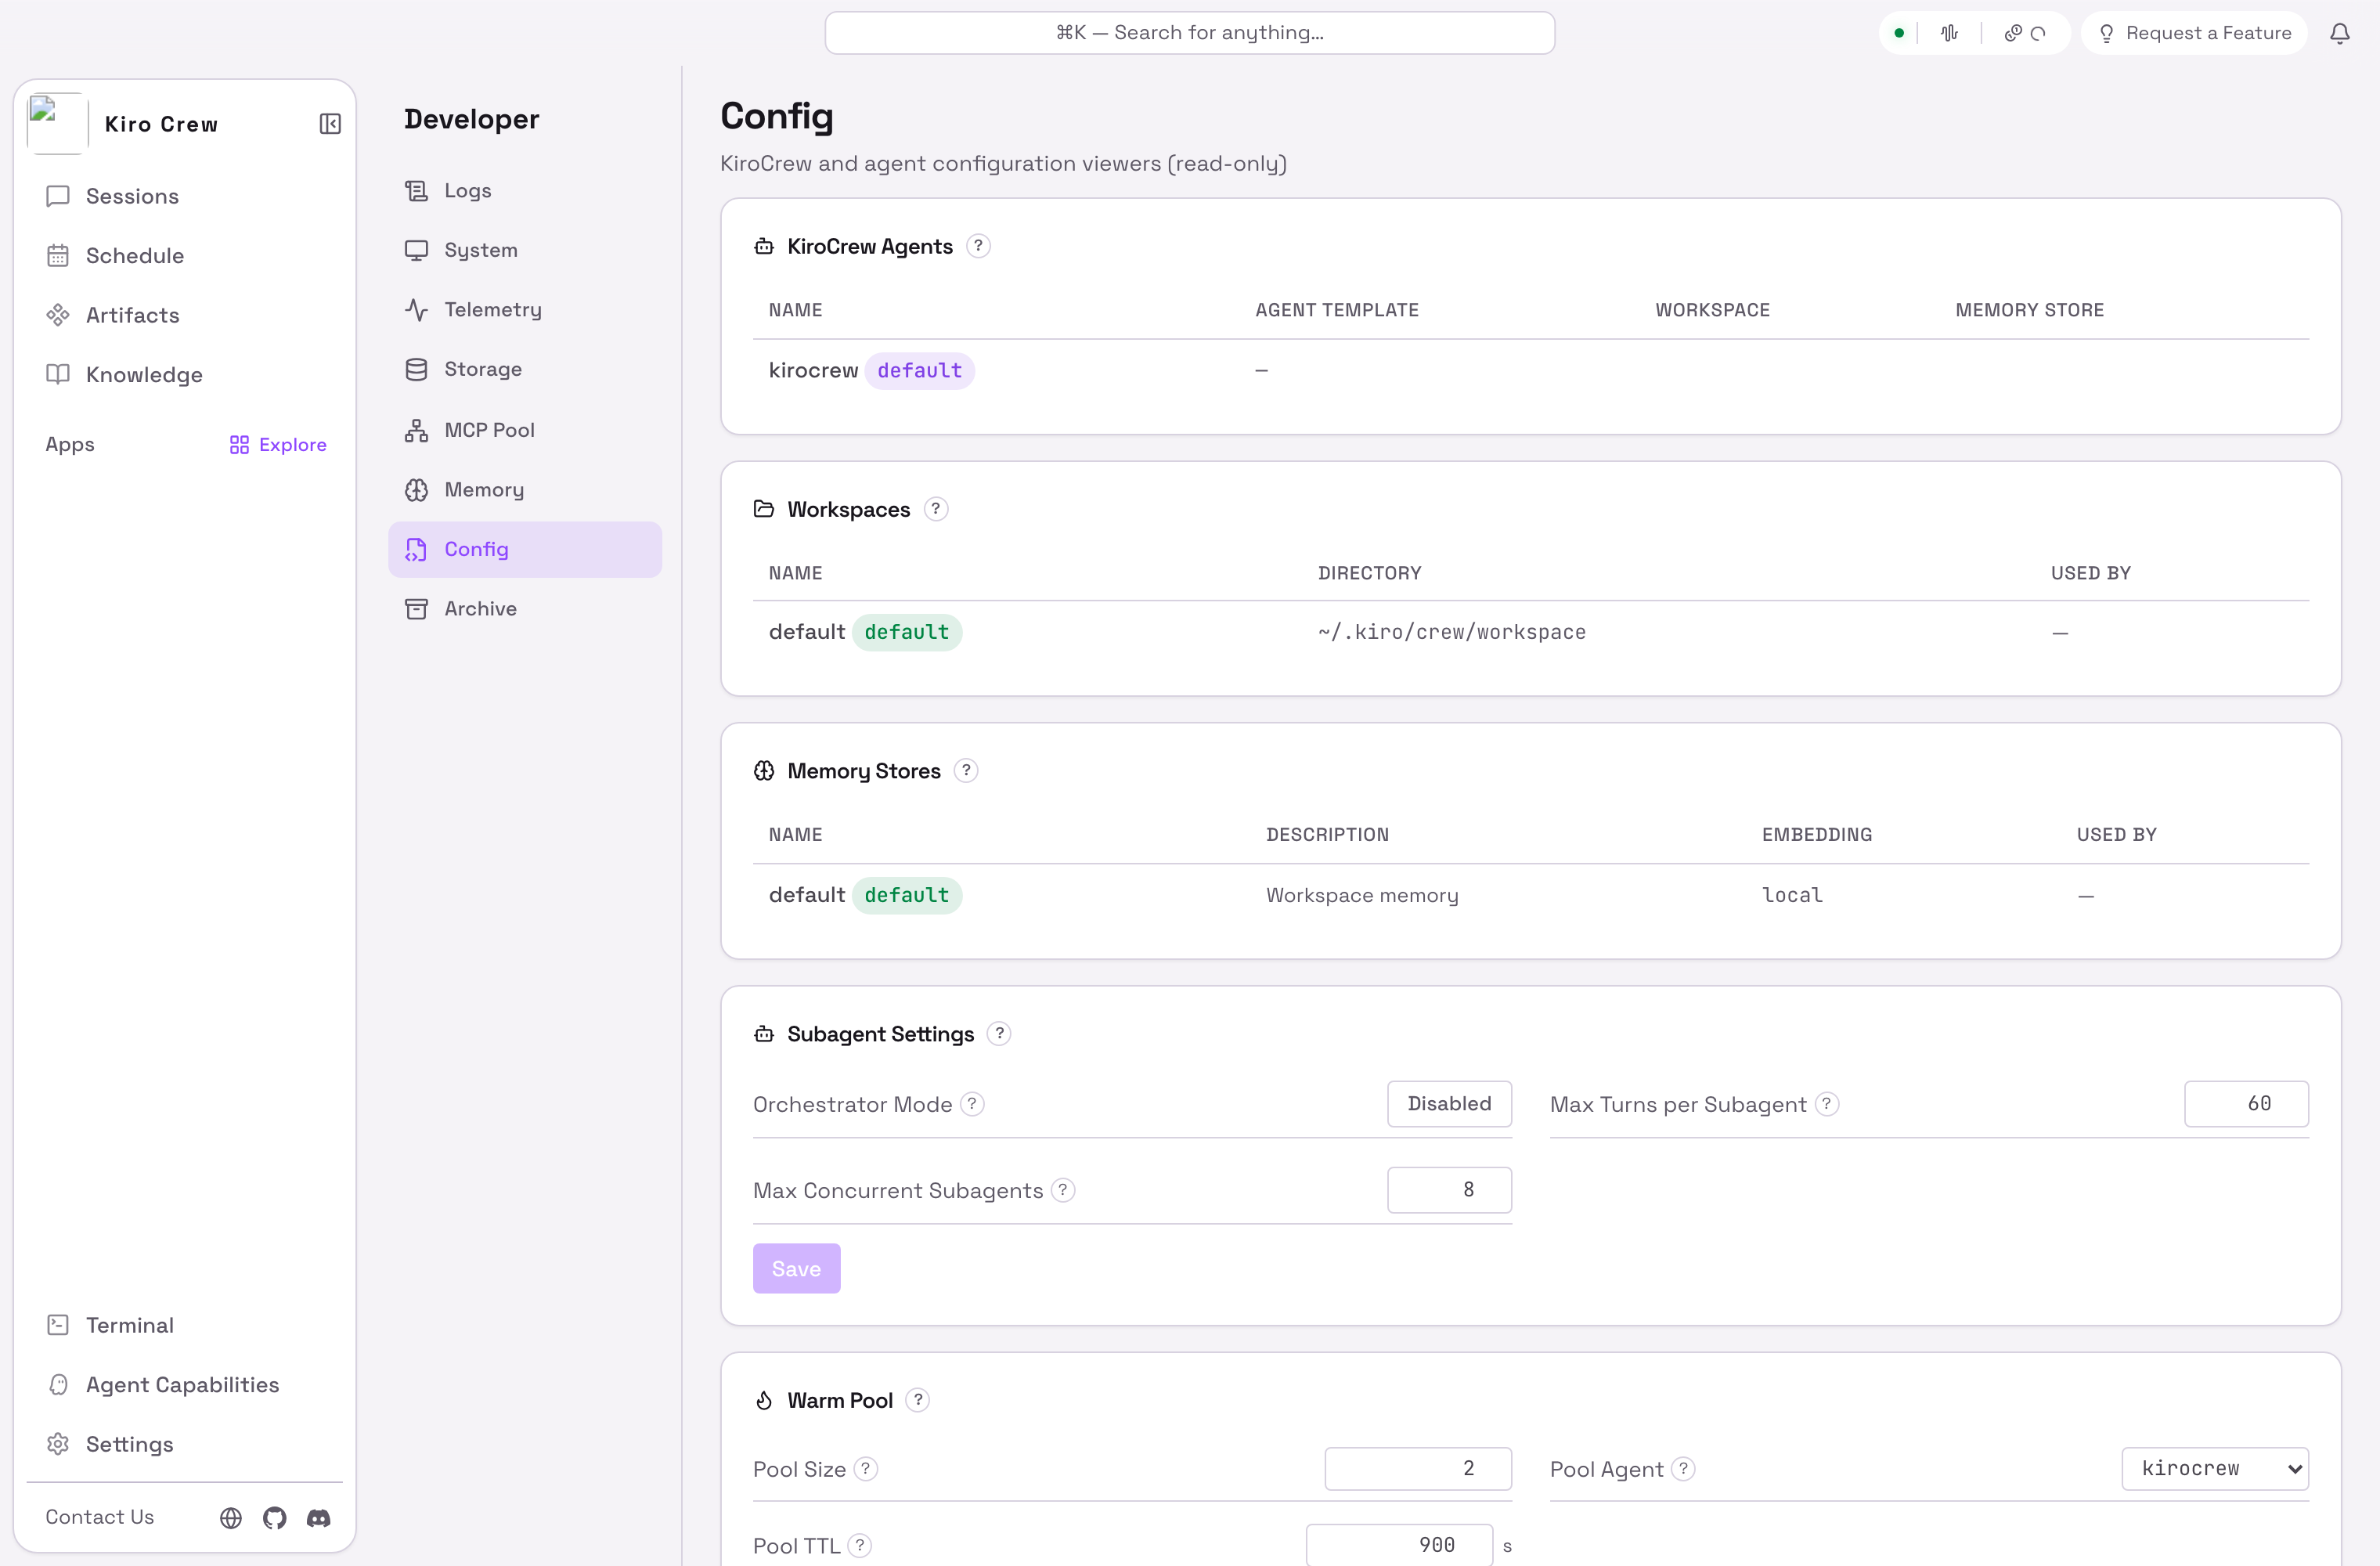
Task: Click Request a Feature button
Action: click(2194, 33)
